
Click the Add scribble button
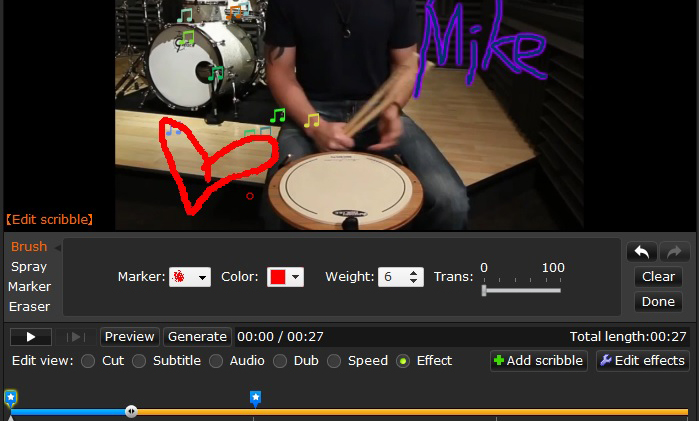pyautogui.click(x=539, y=361)
